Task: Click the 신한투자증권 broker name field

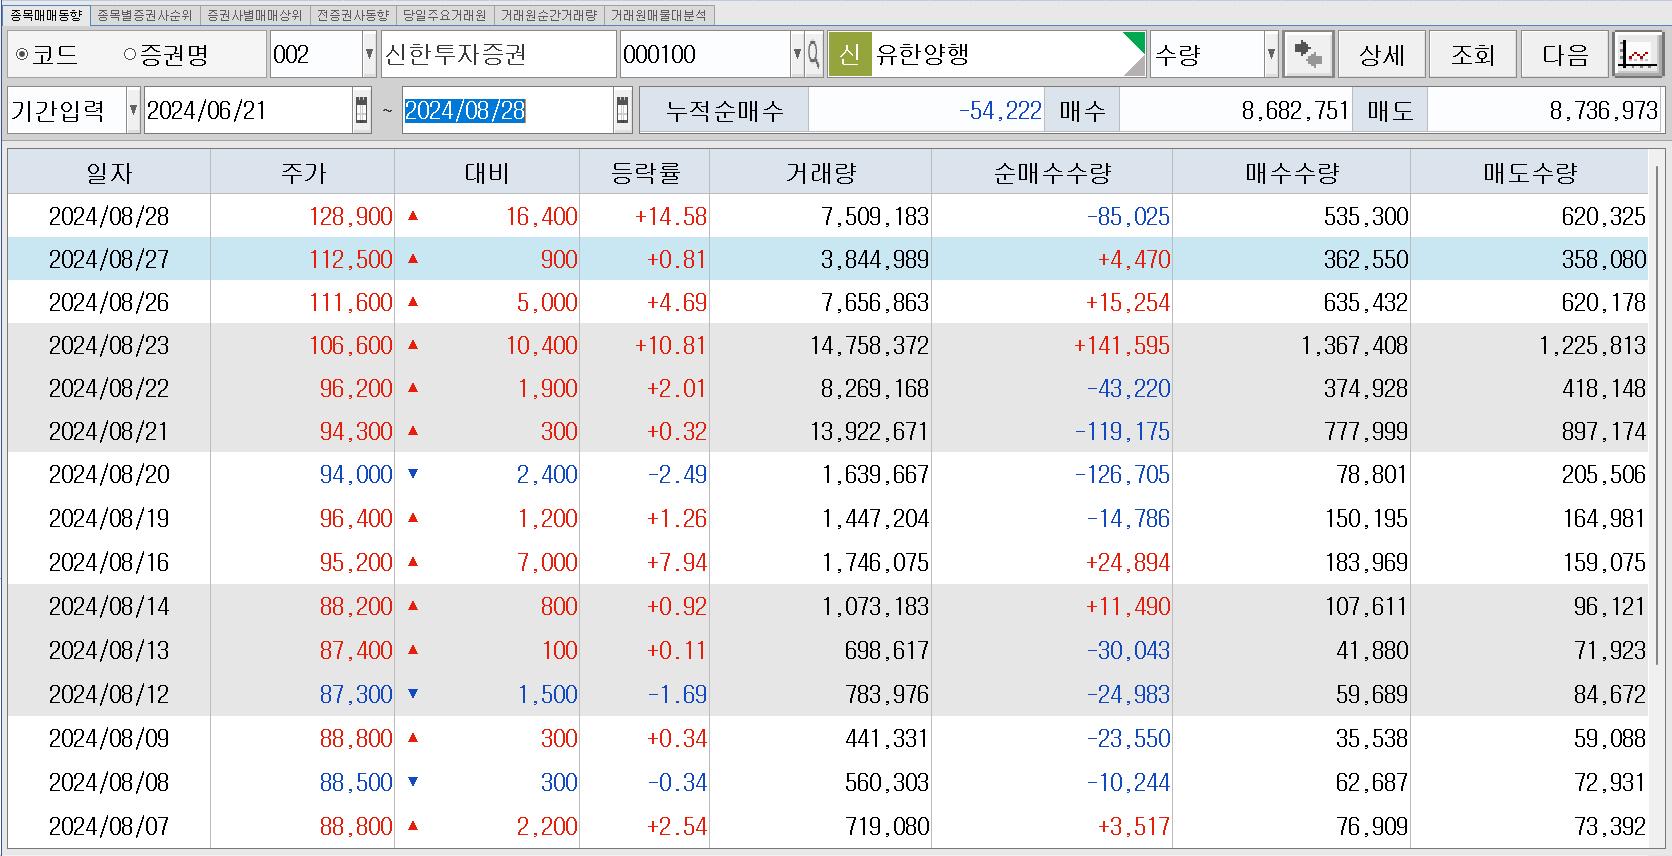Action: [x=498, y=54]
